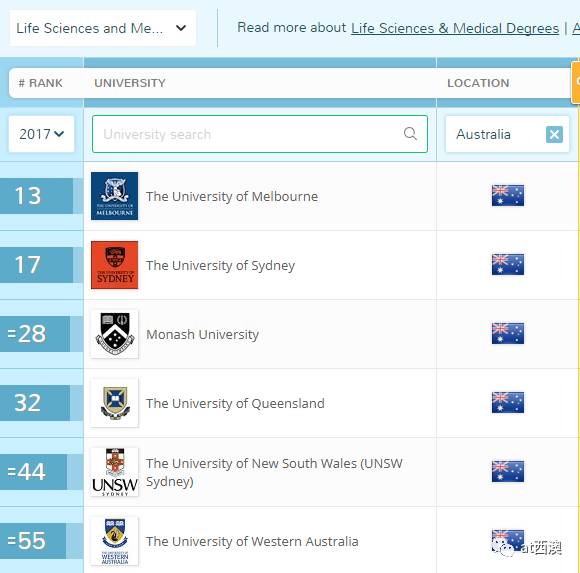
Task: Click the University of Melbourne logo
Action: [x=114, y=196]
